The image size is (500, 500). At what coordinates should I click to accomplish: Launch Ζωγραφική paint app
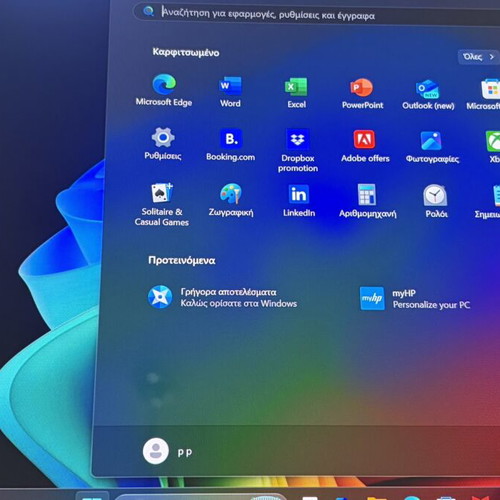tap(231, 200)
